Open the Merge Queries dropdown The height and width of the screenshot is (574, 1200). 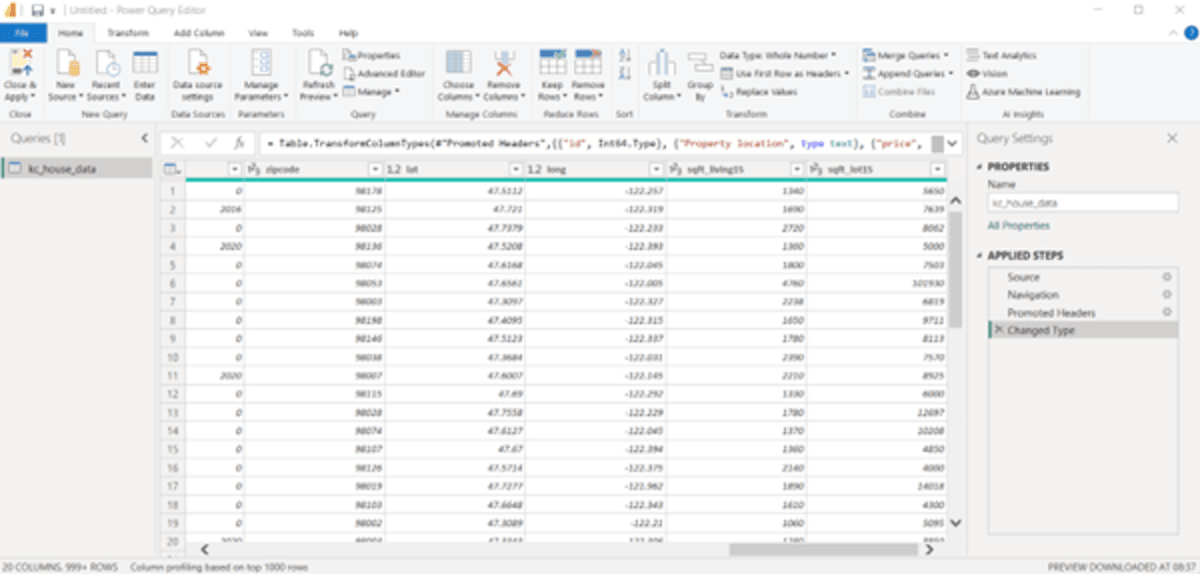click(906, 55)
